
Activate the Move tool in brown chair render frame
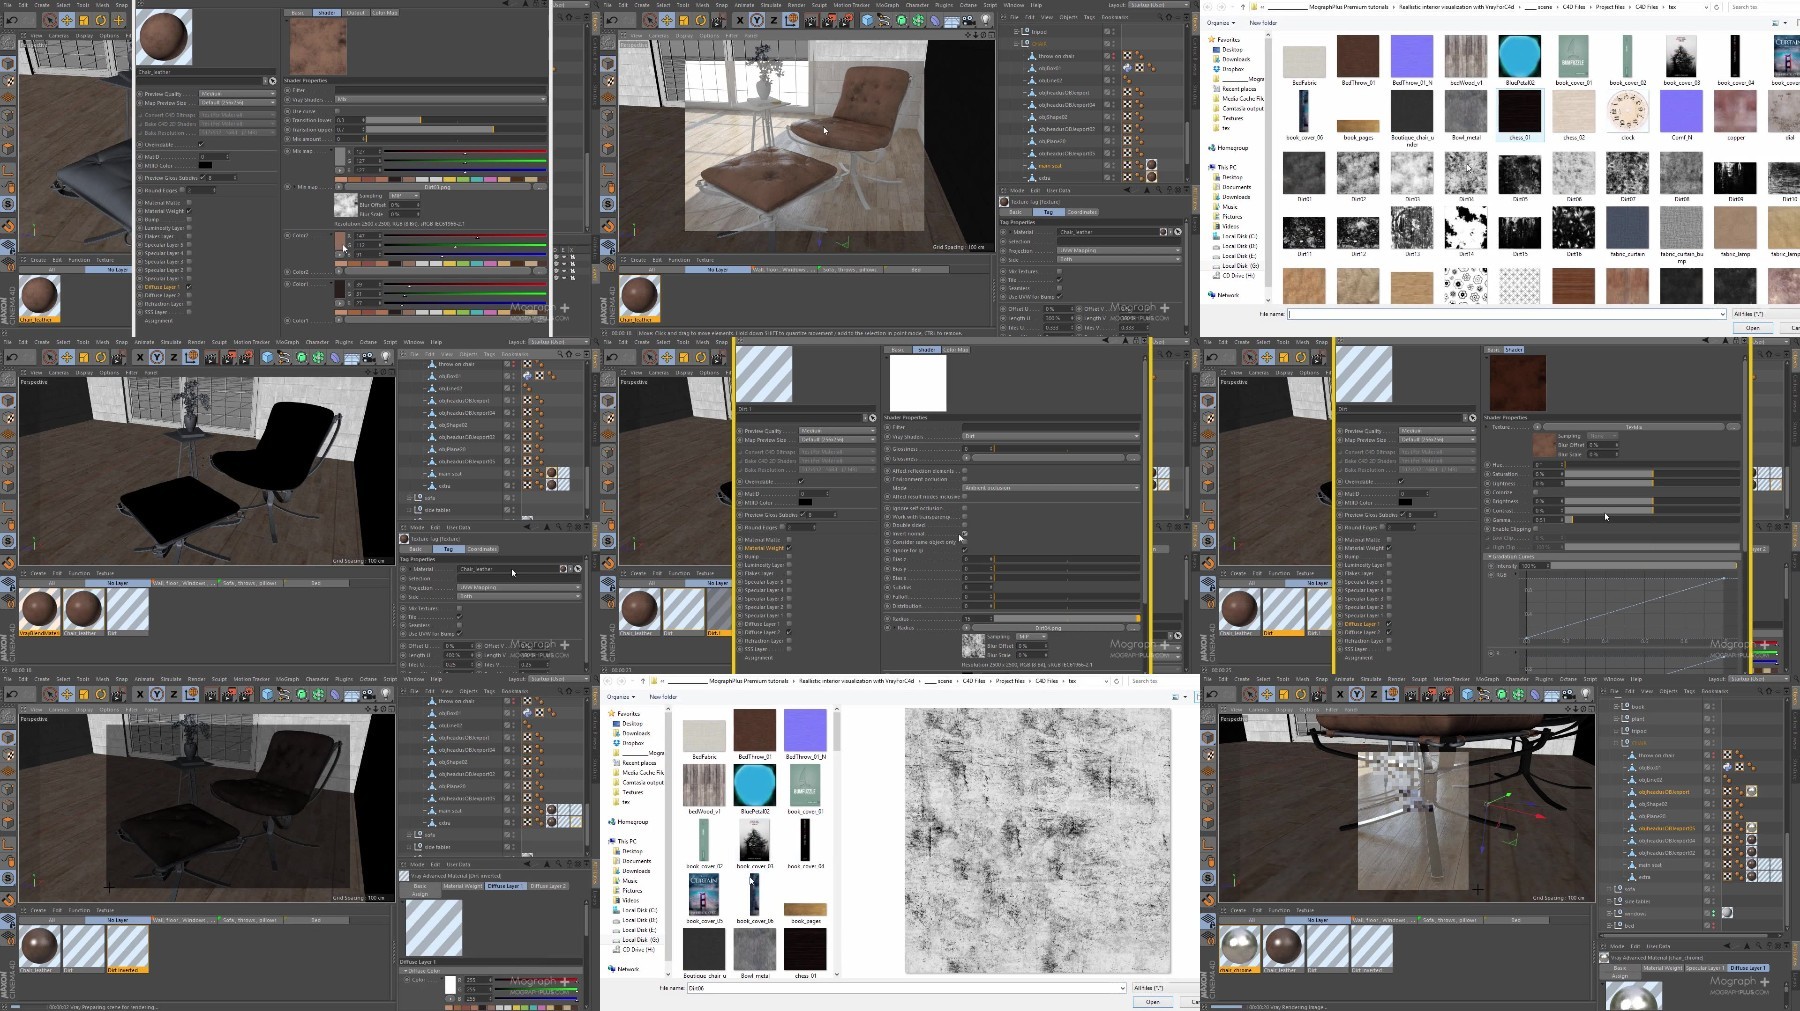(667, 20)
